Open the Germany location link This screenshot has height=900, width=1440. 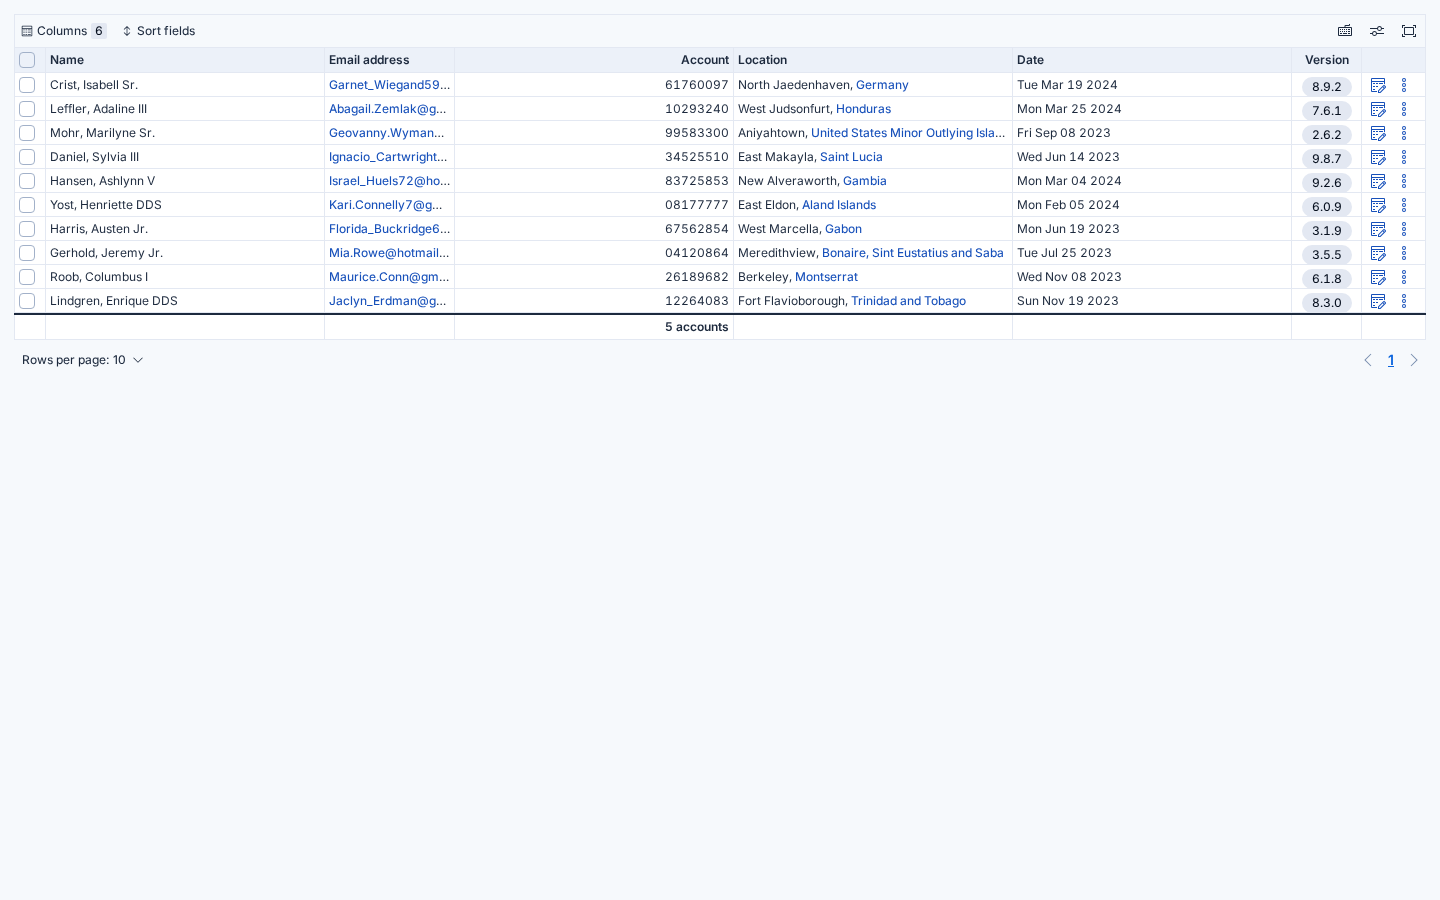(882, 85)
